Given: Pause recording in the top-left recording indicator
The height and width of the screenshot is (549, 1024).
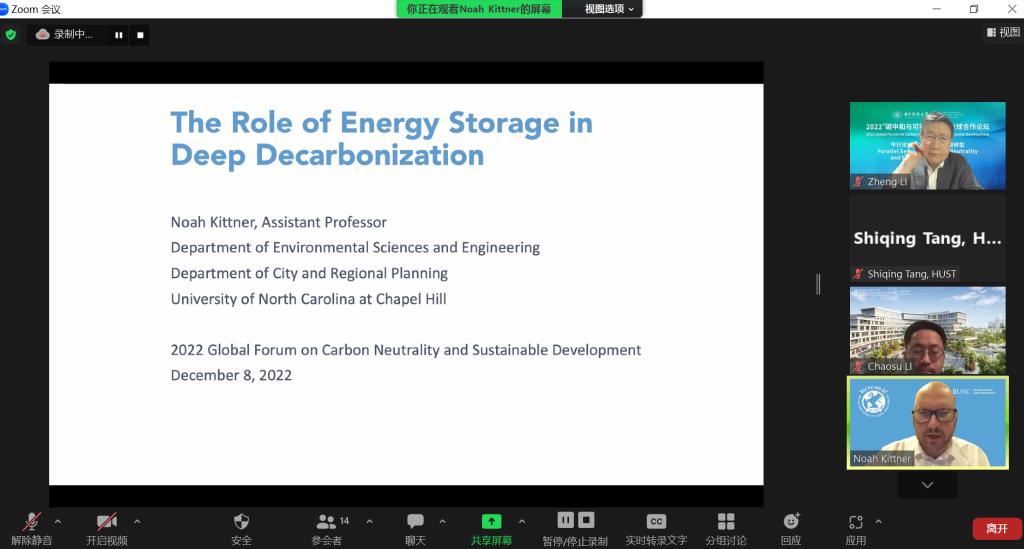Looking at the screenshot, I should coord(119,35).
